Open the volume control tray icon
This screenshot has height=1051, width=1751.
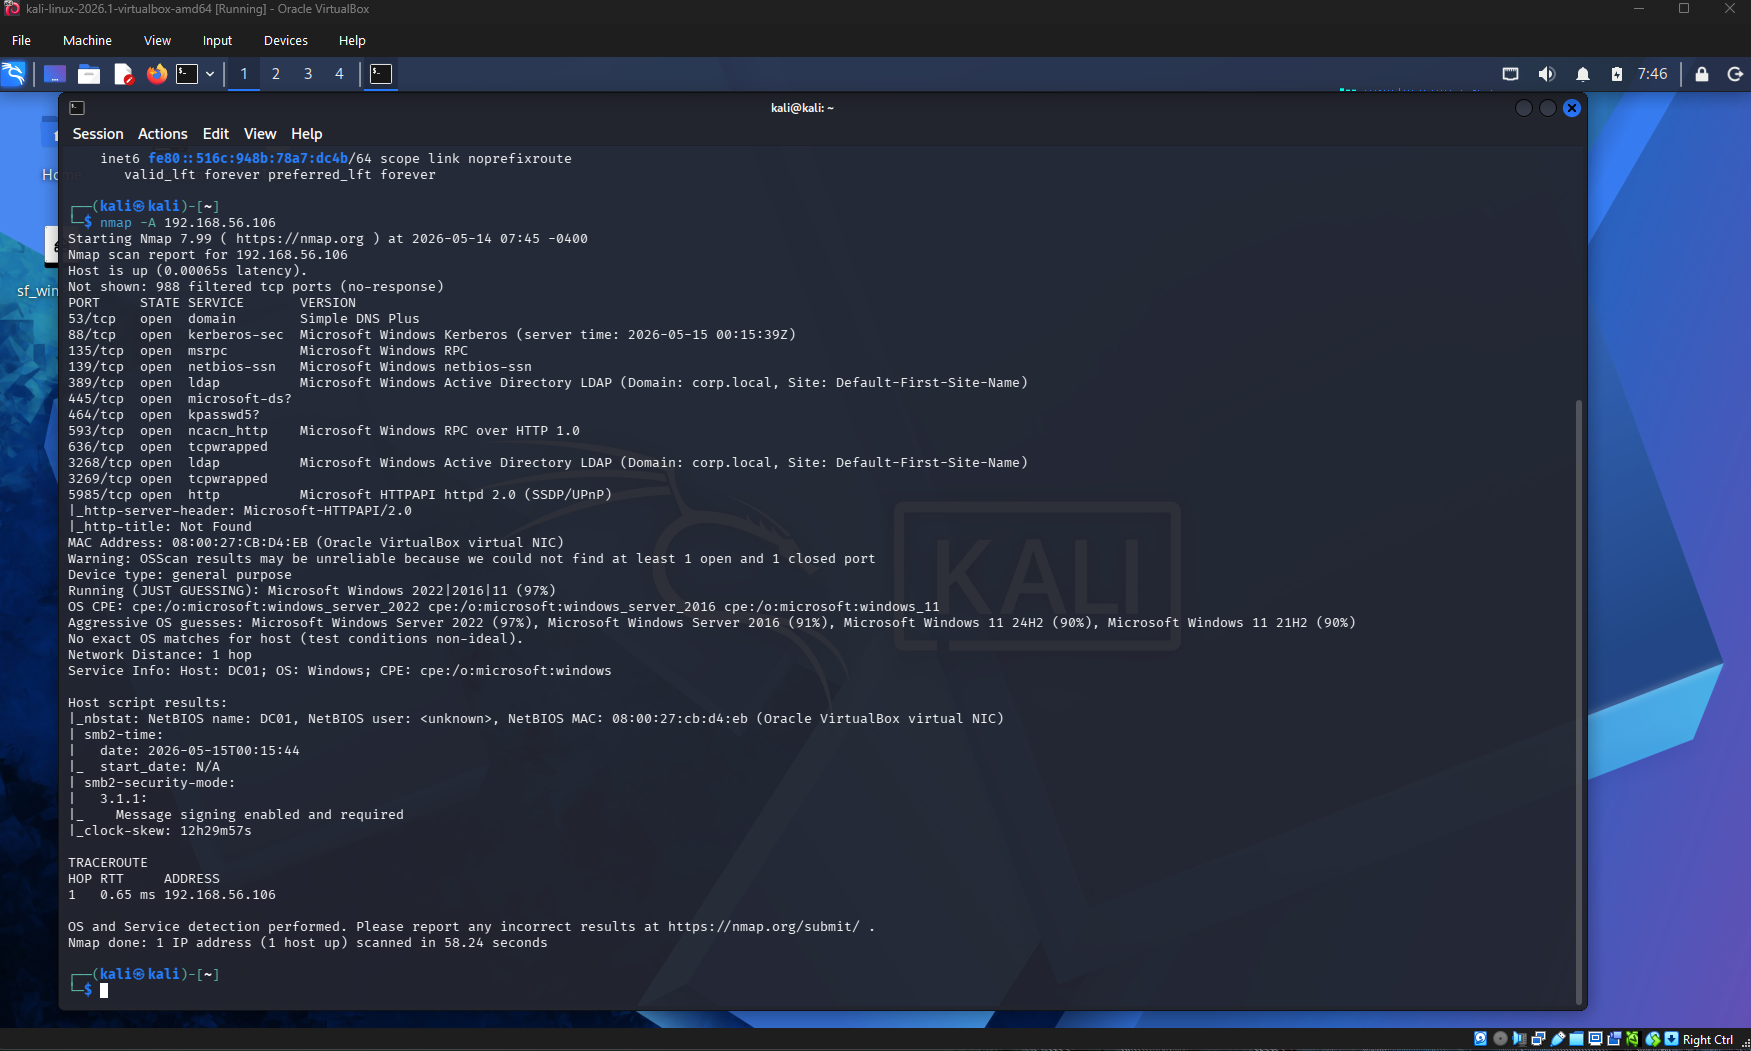(1546, 74)
